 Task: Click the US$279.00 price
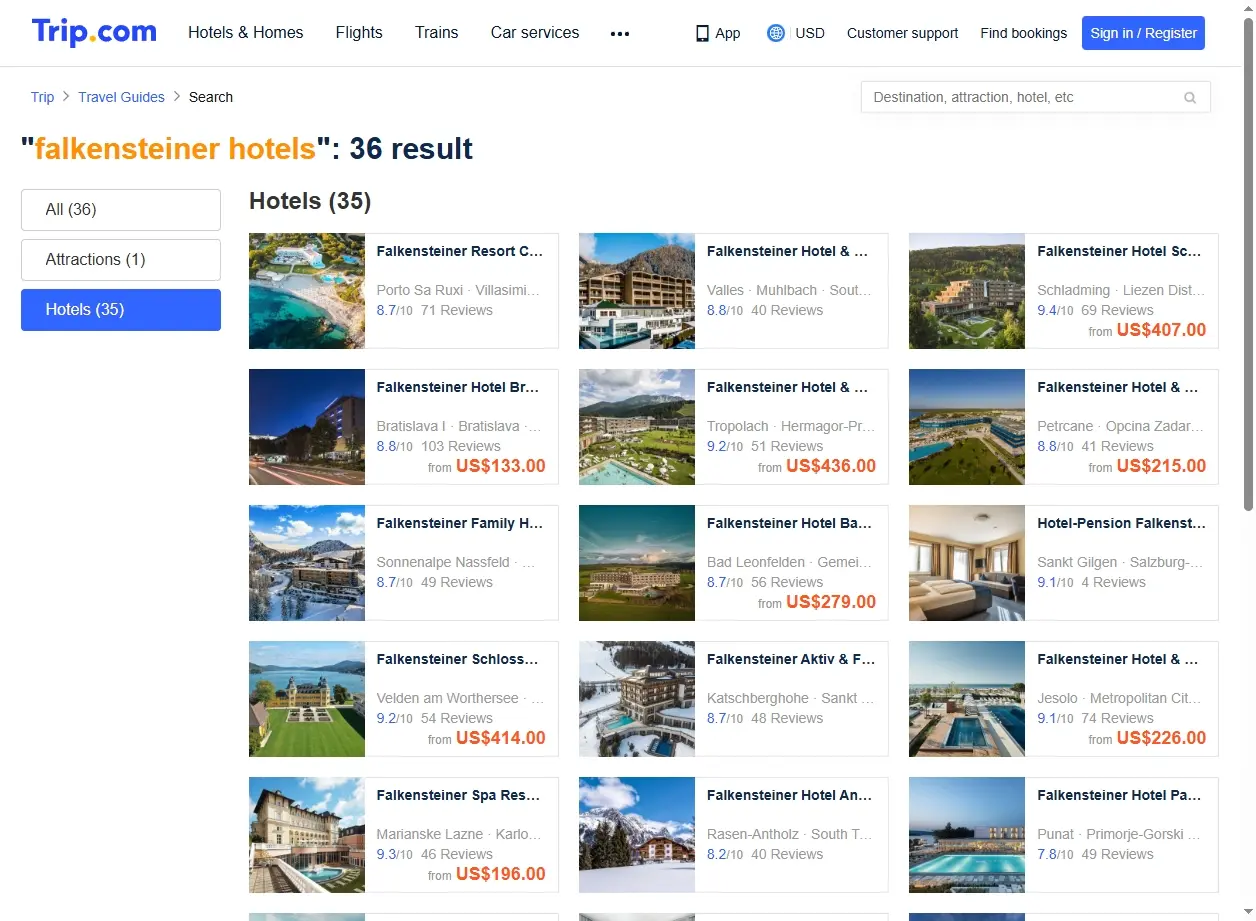coord(831,602)
